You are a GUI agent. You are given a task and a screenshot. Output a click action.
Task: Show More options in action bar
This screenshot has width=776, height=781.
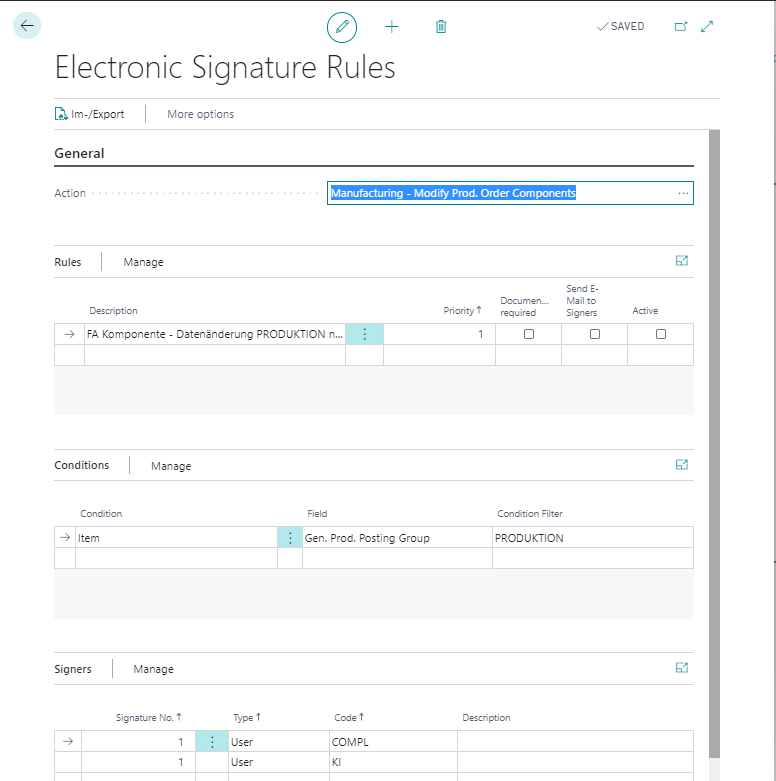coord(200,114)
